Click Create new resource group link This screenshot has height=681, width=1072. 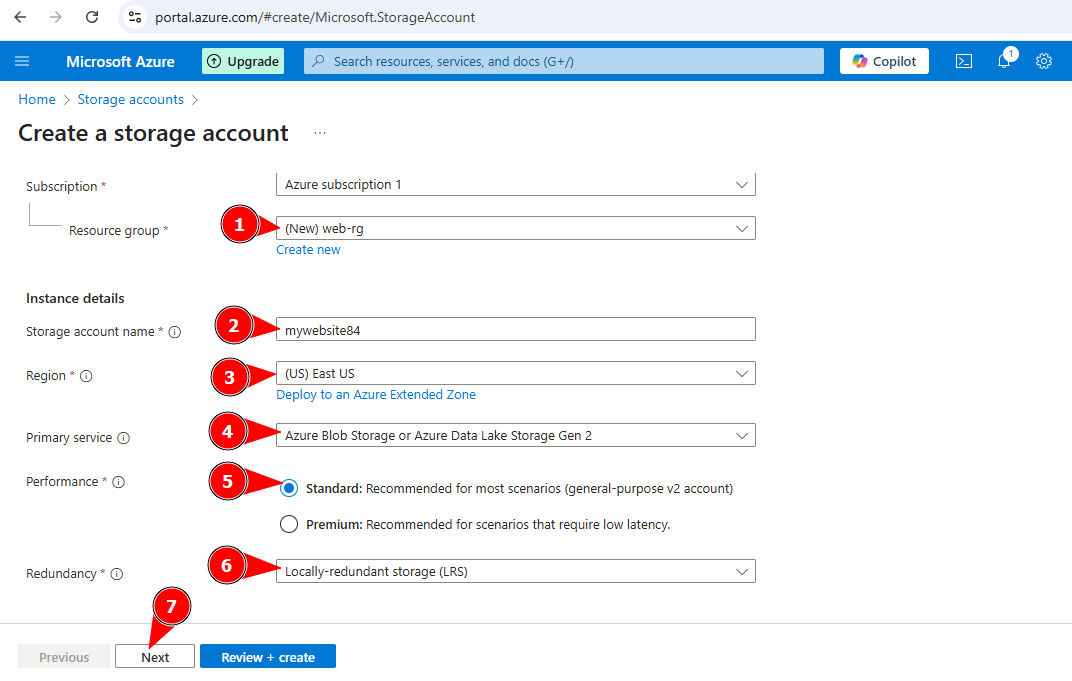(x=308, y=250)
